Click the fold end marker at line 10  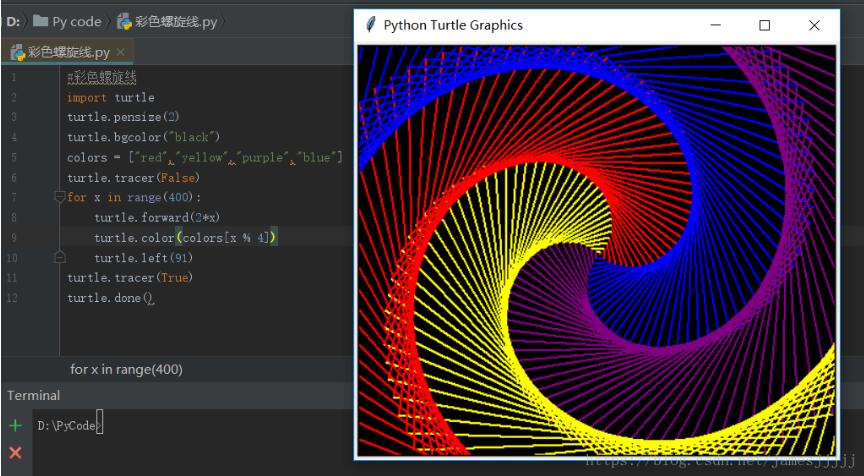[60, 257]
